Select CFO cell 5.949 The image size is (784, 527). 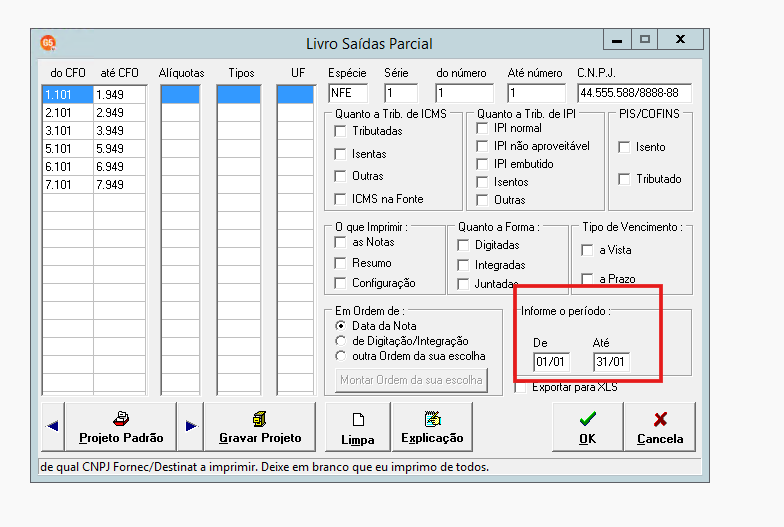[120, 148]
